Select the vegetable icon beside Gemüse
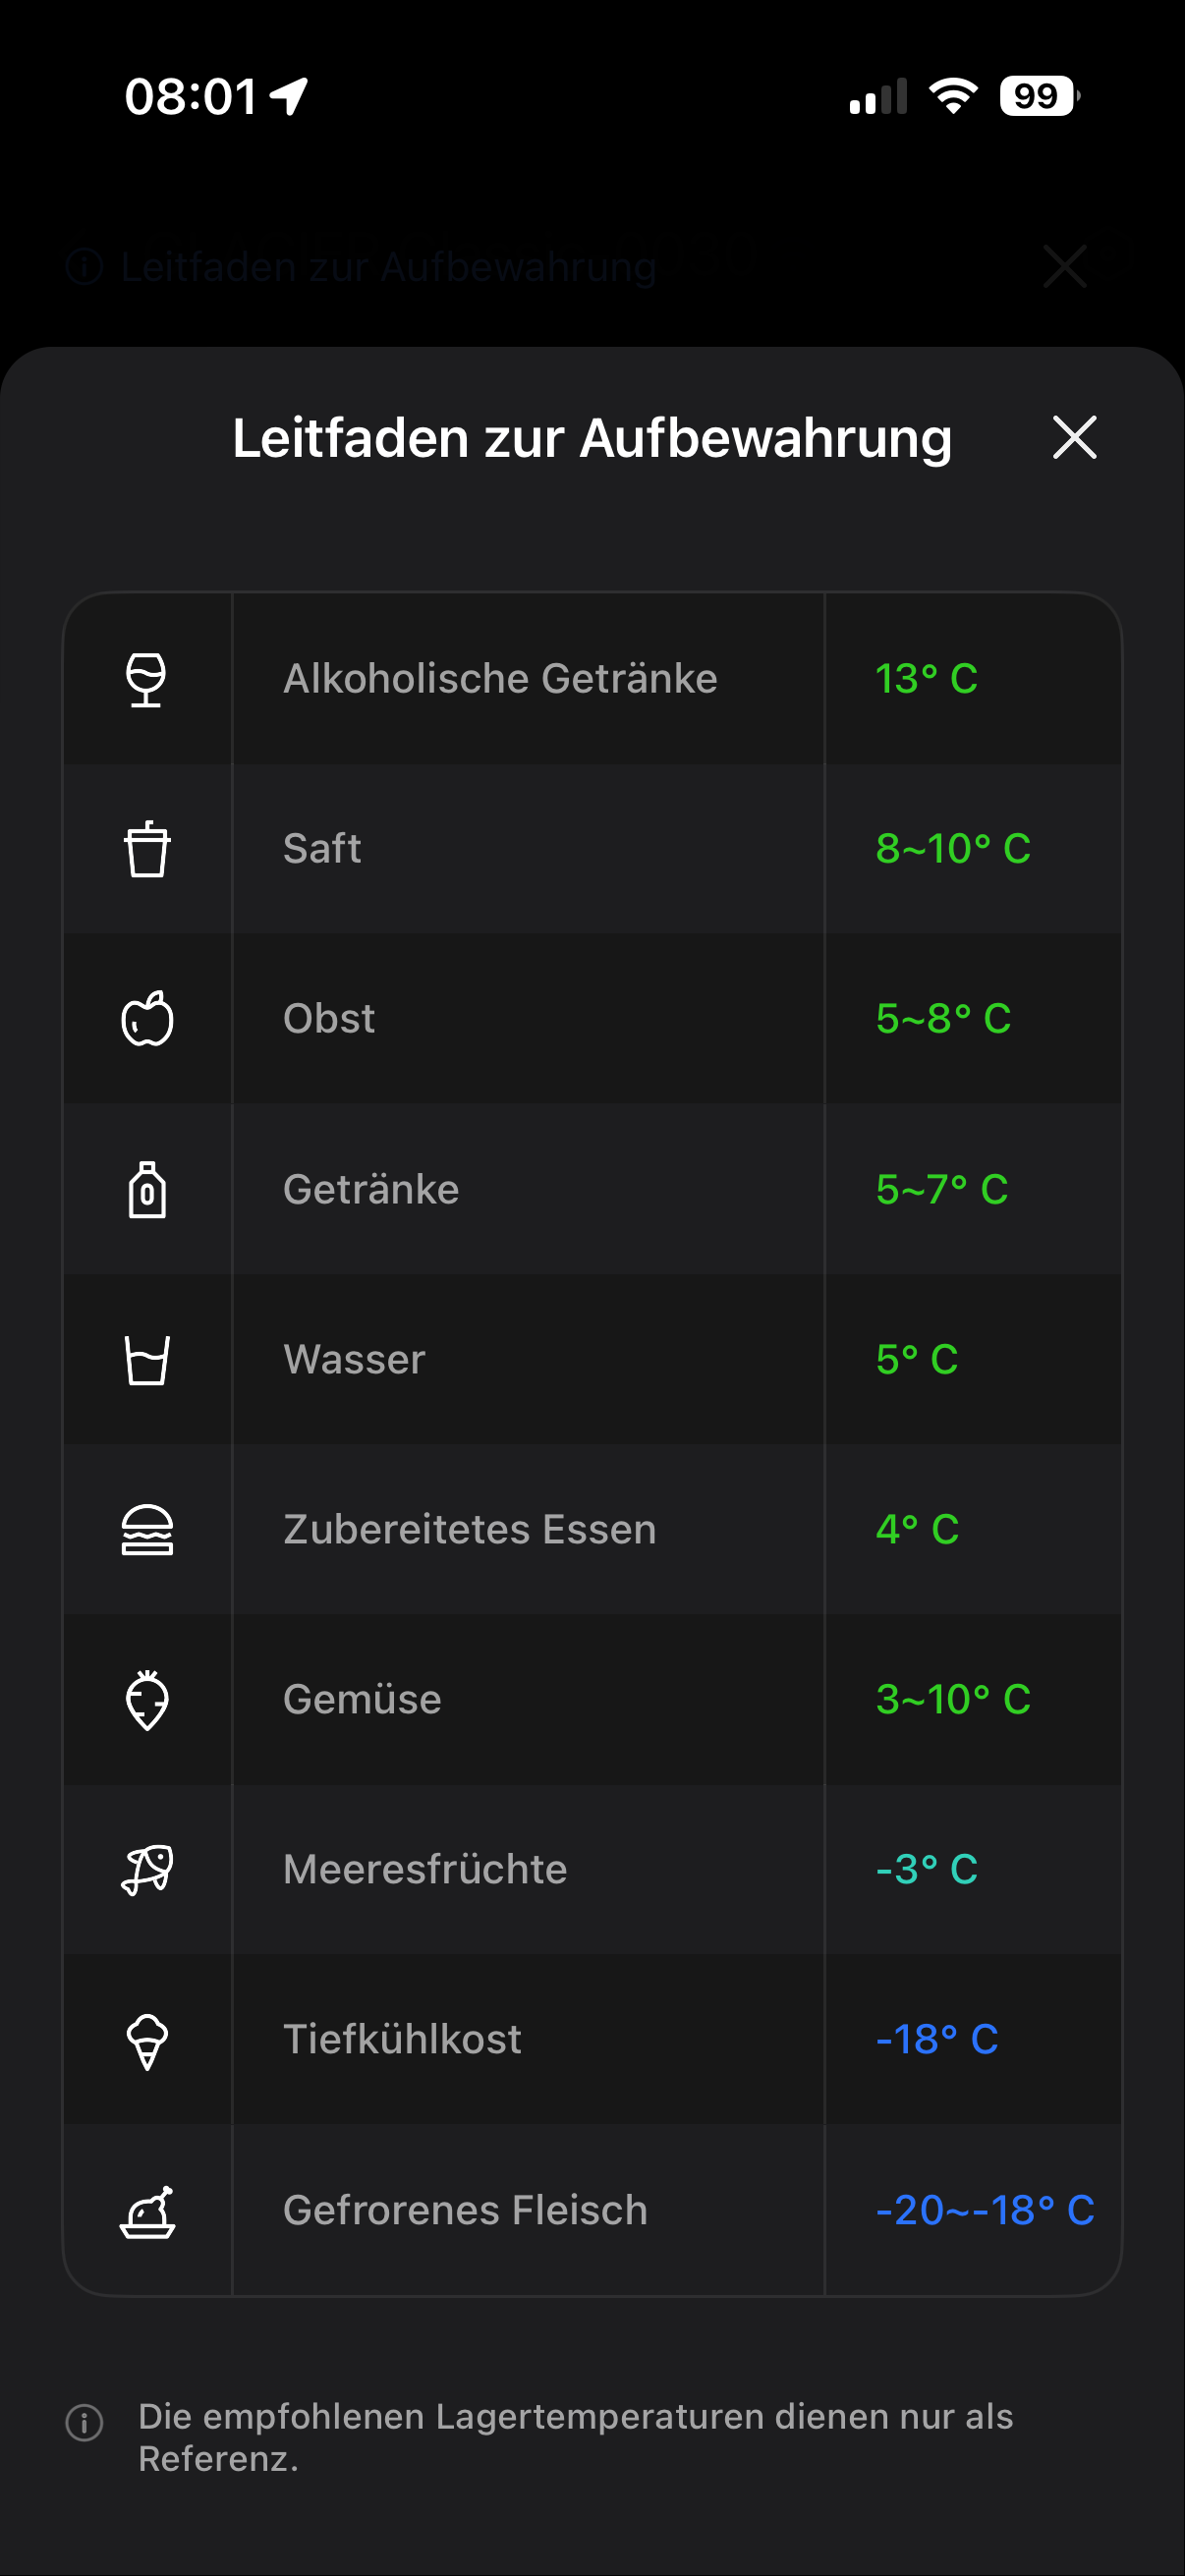The height and width of the screenshot is (2576, 1185). pyautogui.click(x=147, y=1700)
